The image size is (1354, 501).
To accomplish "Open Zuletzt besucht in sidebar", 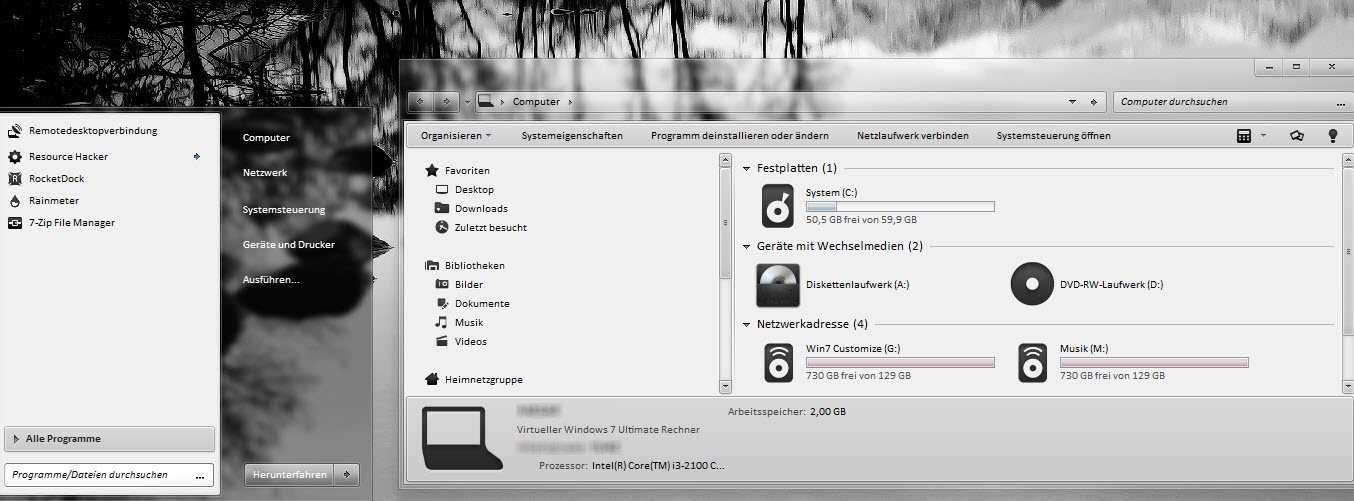I will (x=481, y=228).
